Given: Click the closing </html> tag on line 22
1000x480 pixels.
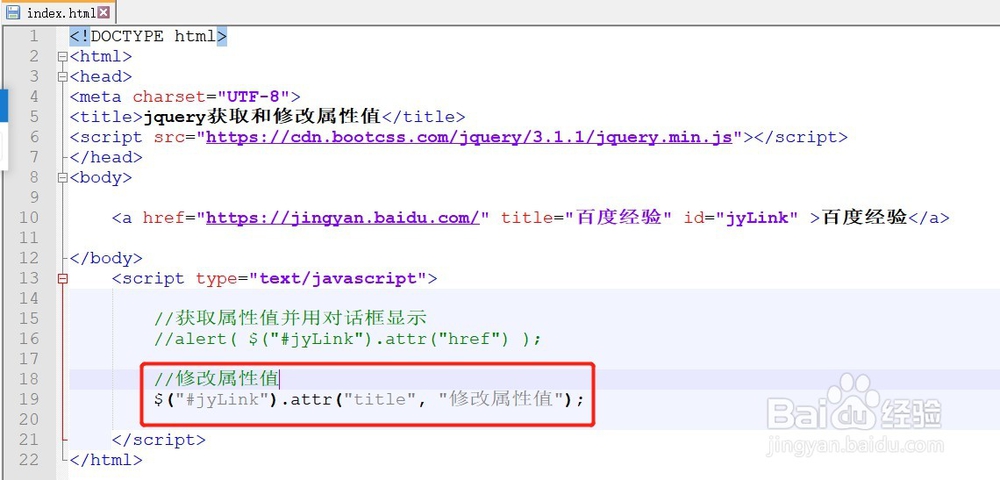Looking at the screenshot, I should 106,460.
